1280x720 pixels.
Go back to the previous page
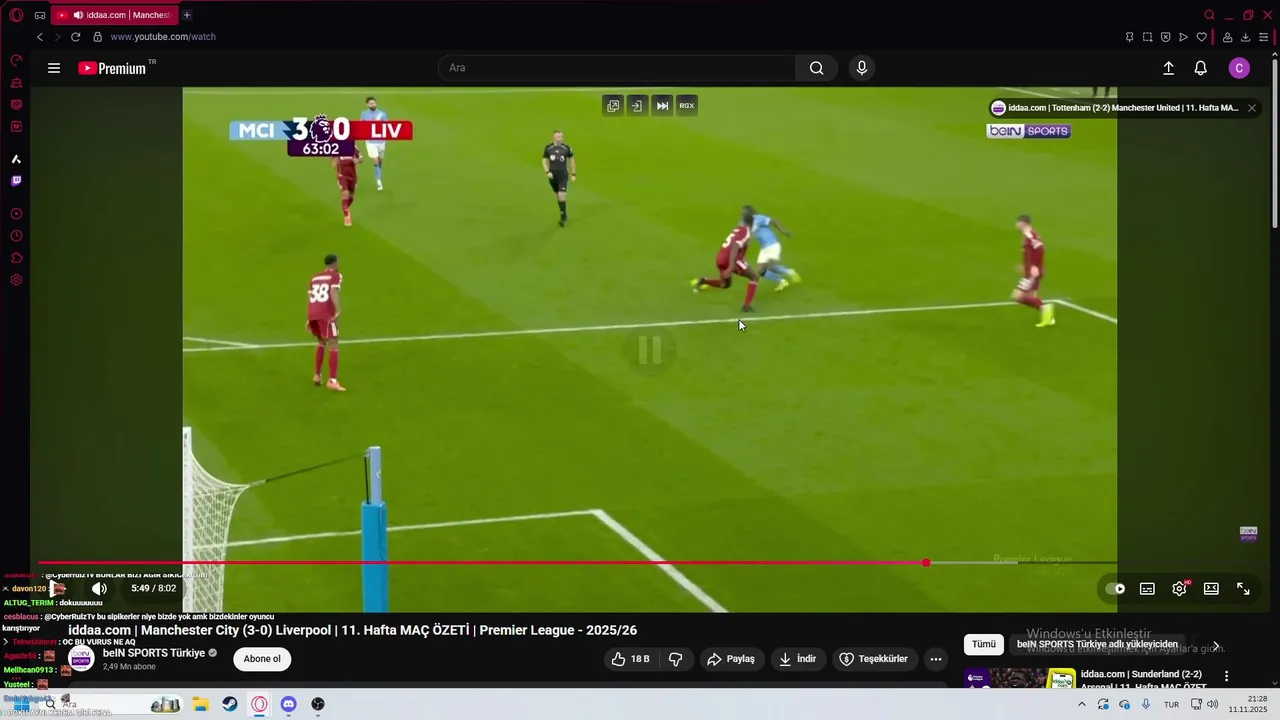click(x=40, y=37)
